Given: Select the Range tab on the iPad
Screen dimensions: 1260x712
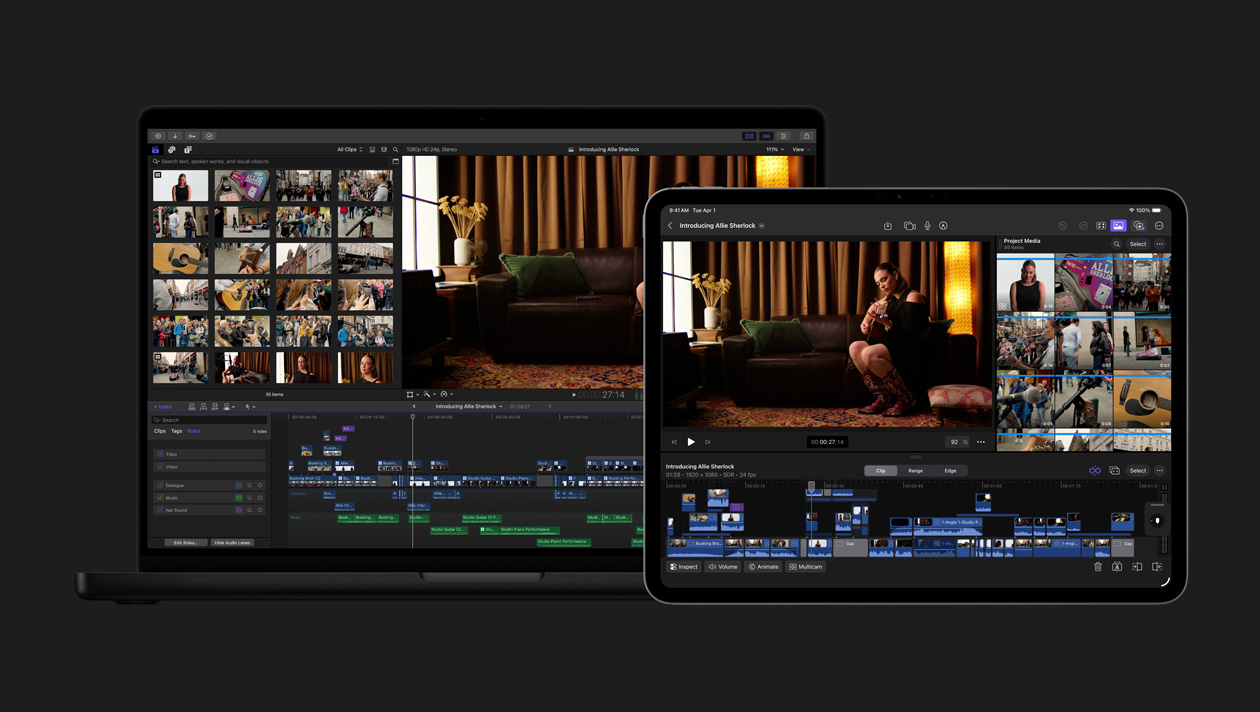Looking at the screenshot, I should pos(915,470).
